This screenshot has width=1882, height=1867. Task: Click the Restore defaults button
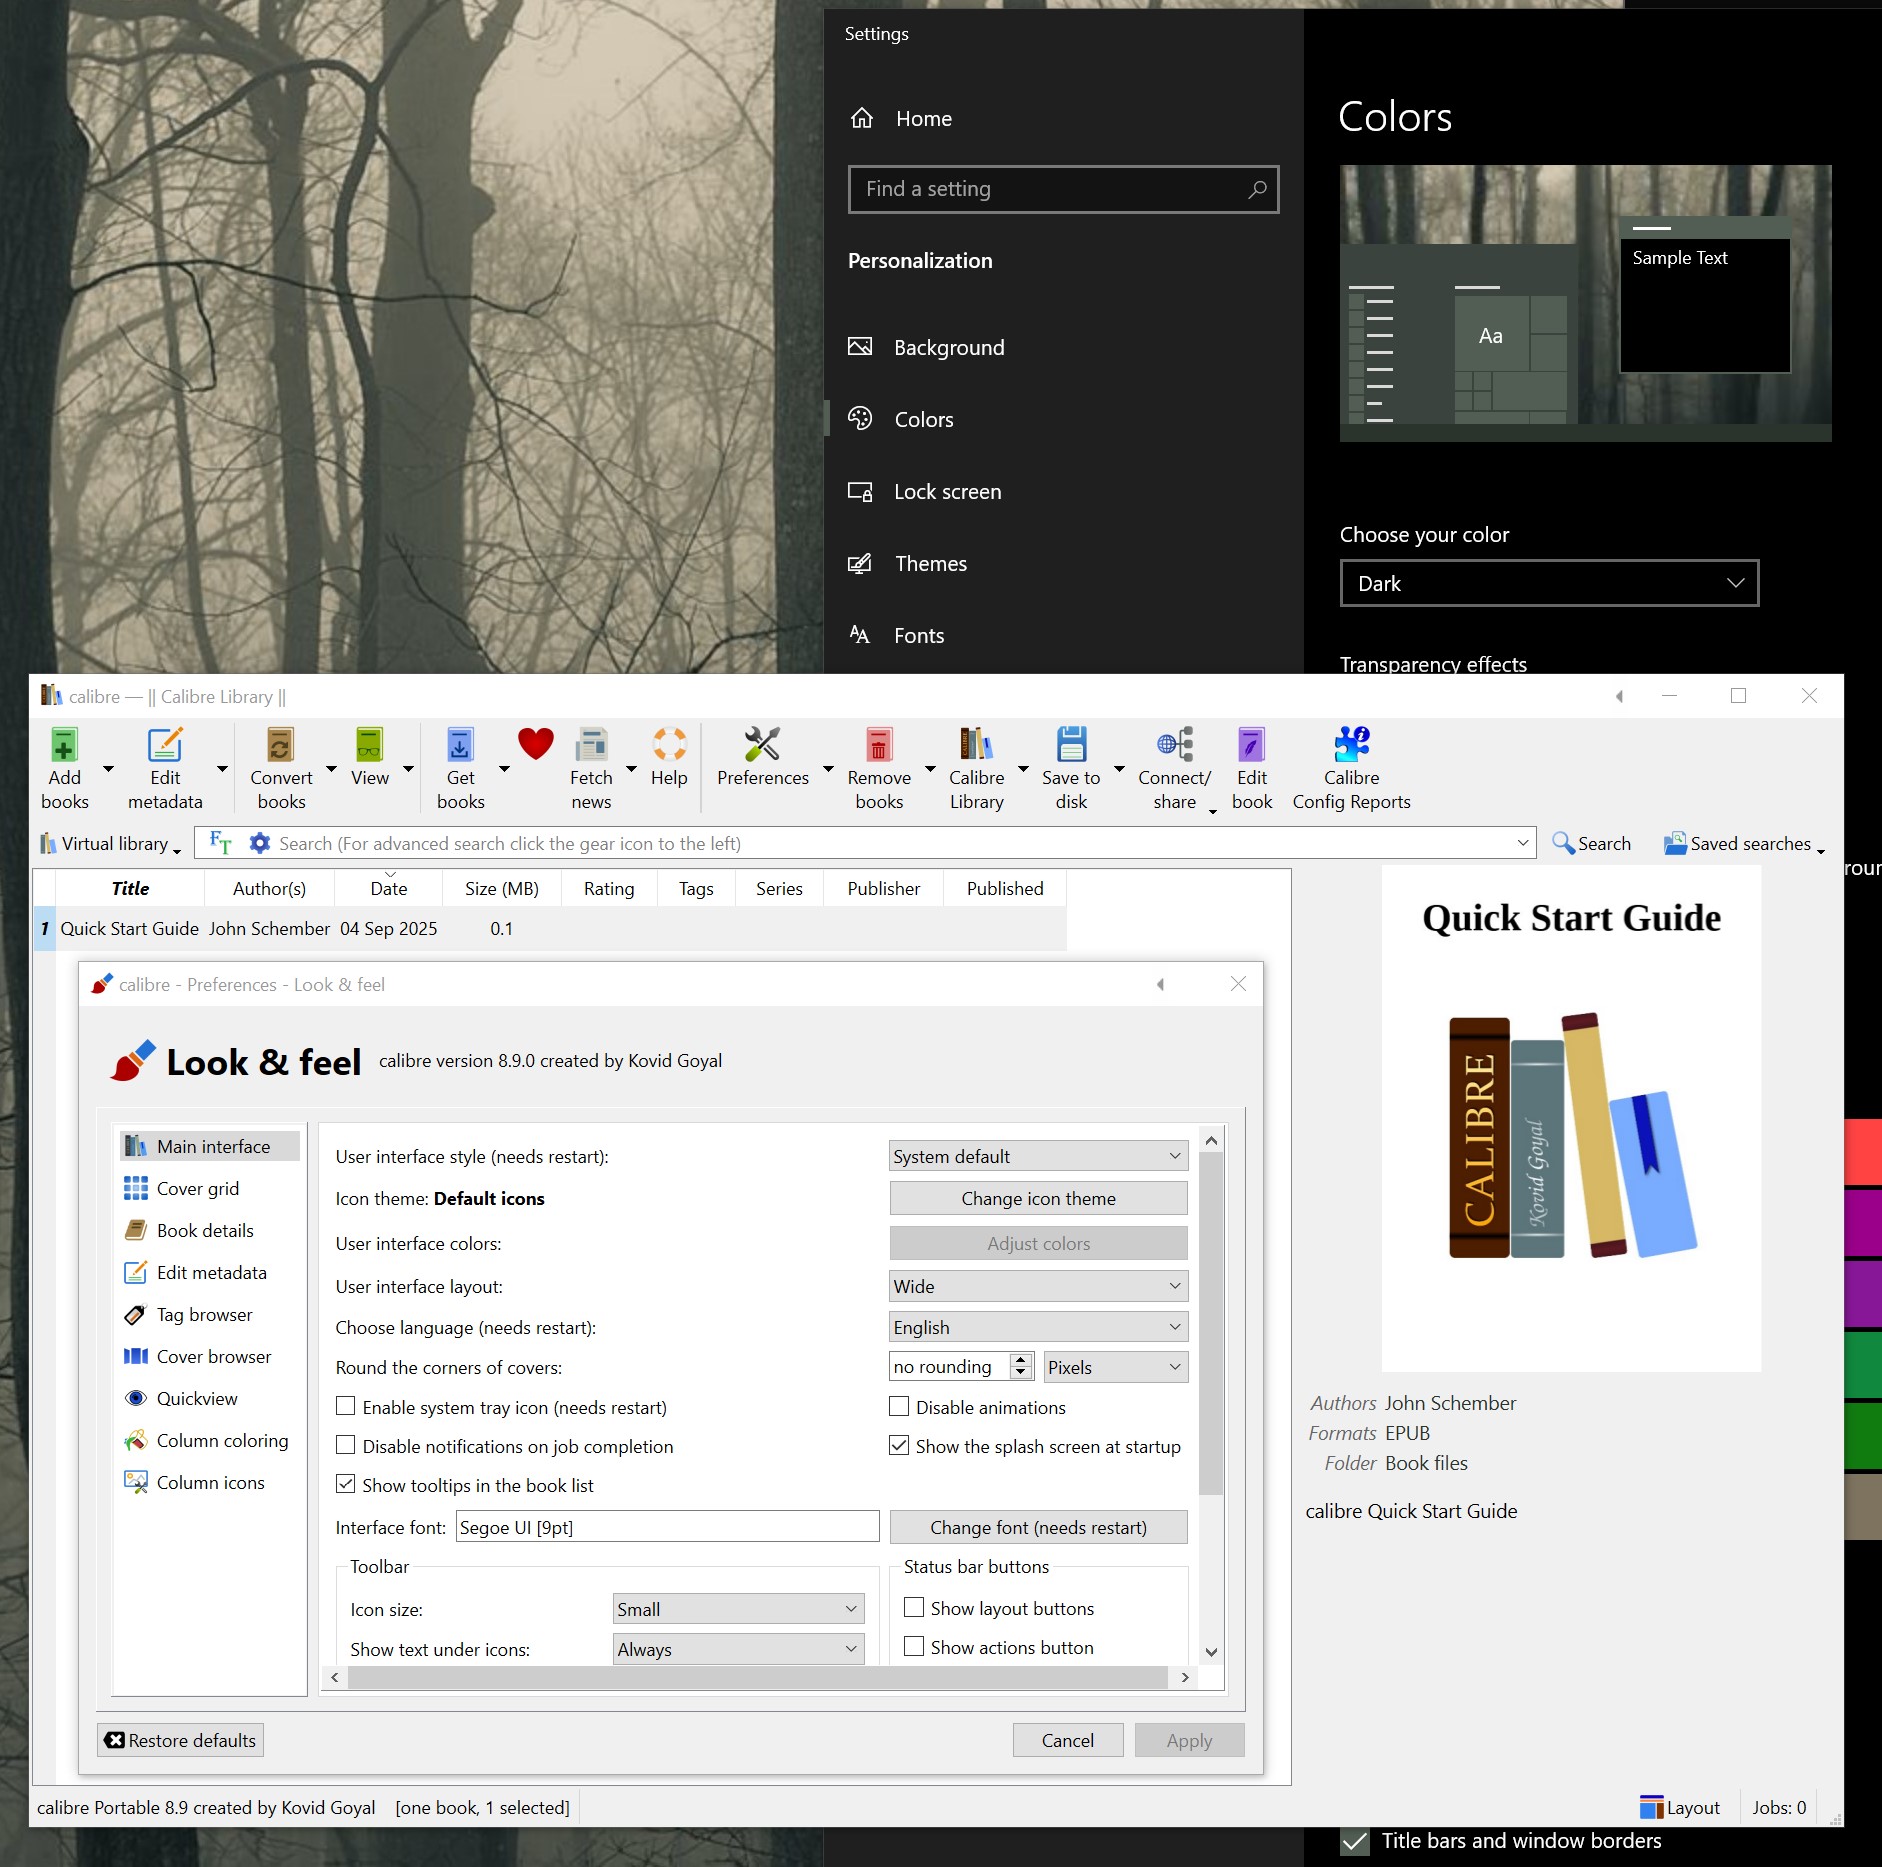click(x=181, y=1740)
